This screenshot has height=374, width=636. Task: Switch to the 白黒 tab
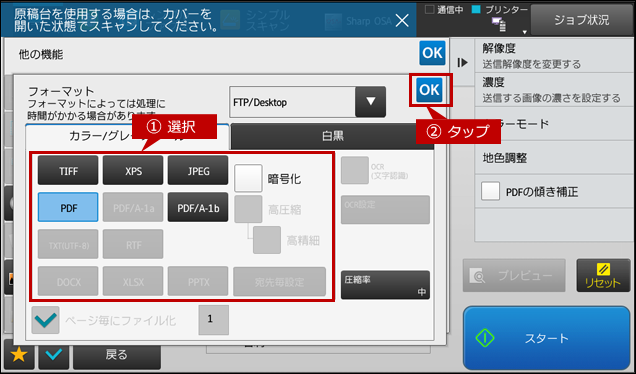click(x=332, y=136)
